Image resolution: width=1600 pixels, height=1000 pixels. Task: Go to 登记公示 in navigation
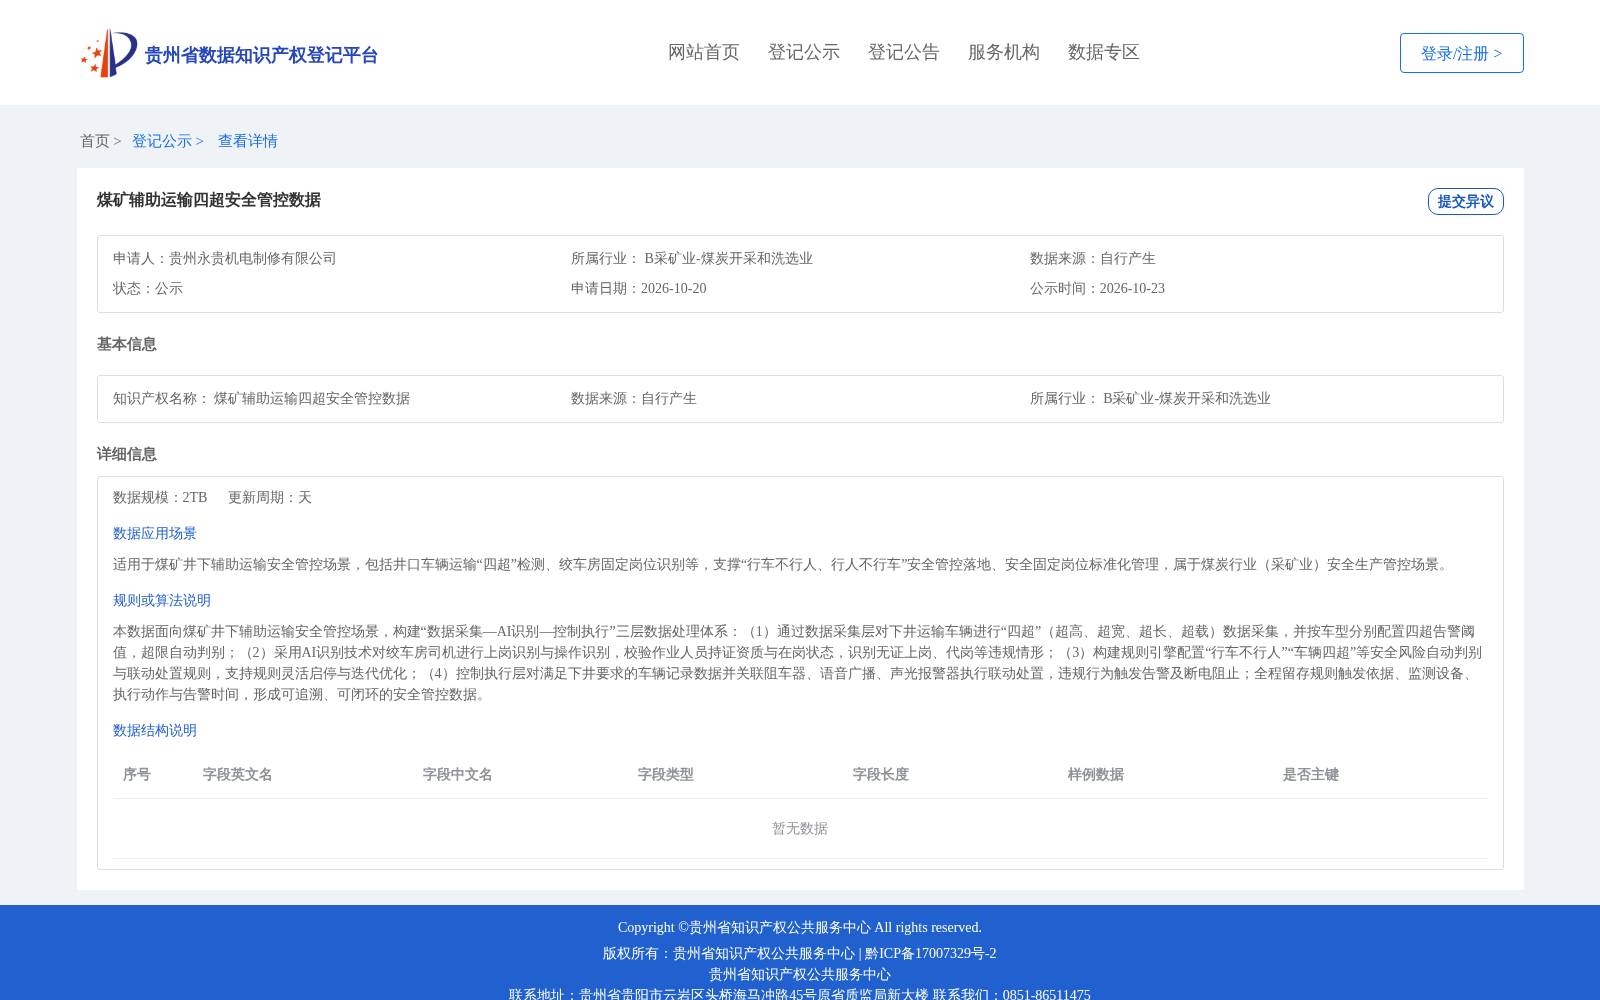[x=804, y=52]
